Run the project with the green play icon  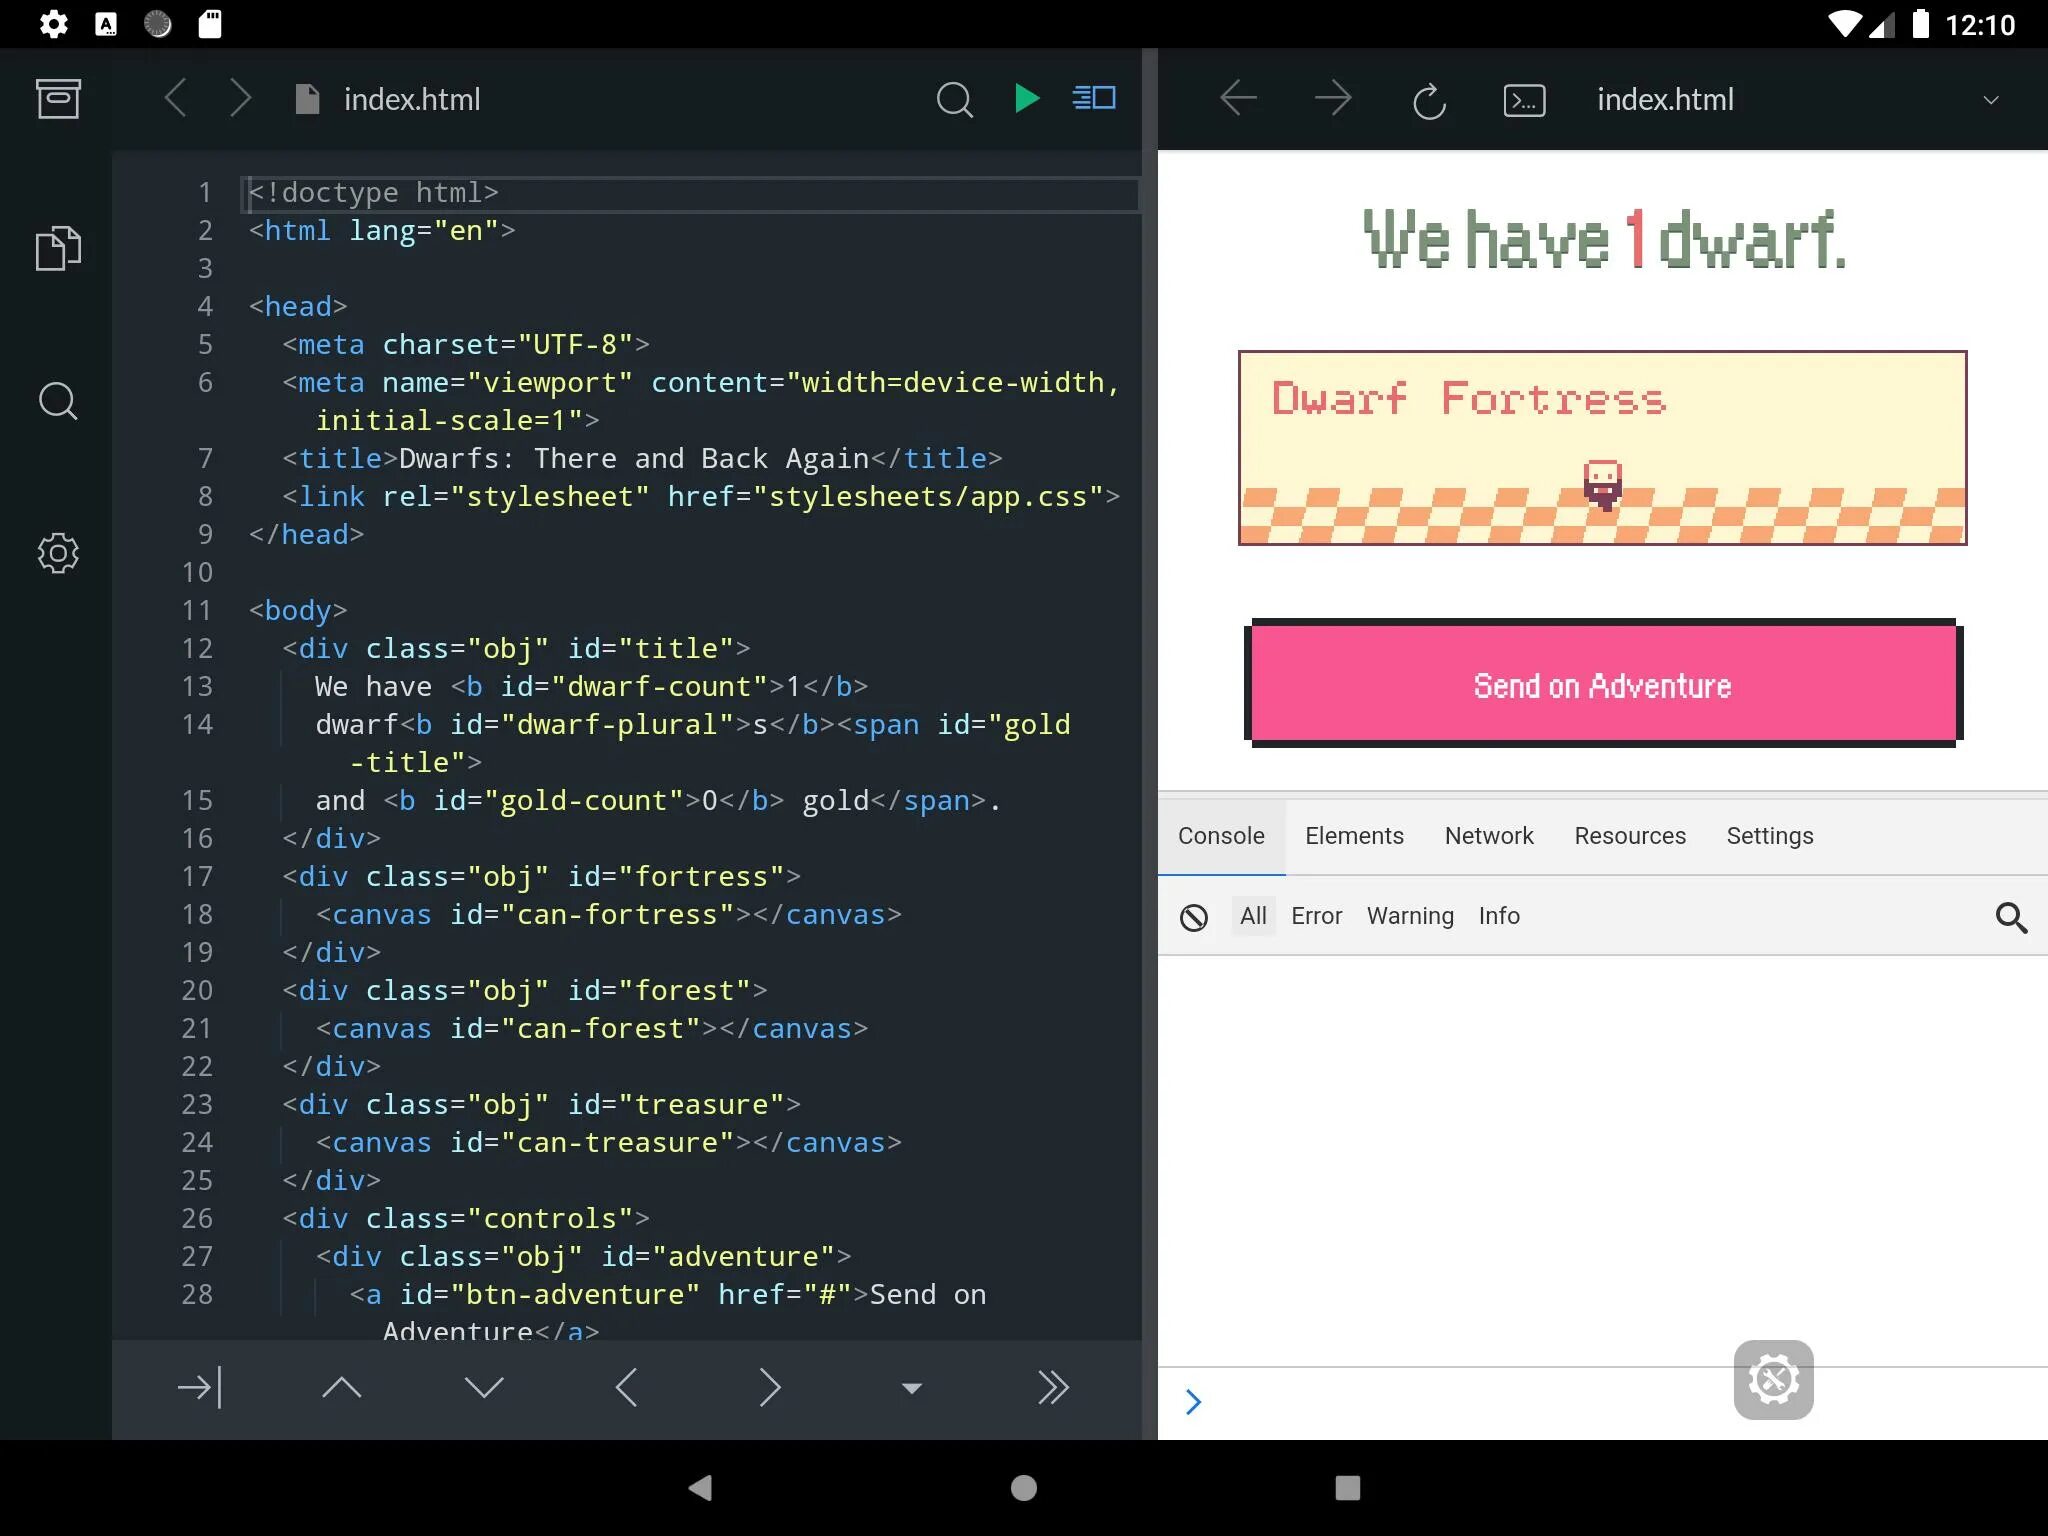coord(1027,98)
